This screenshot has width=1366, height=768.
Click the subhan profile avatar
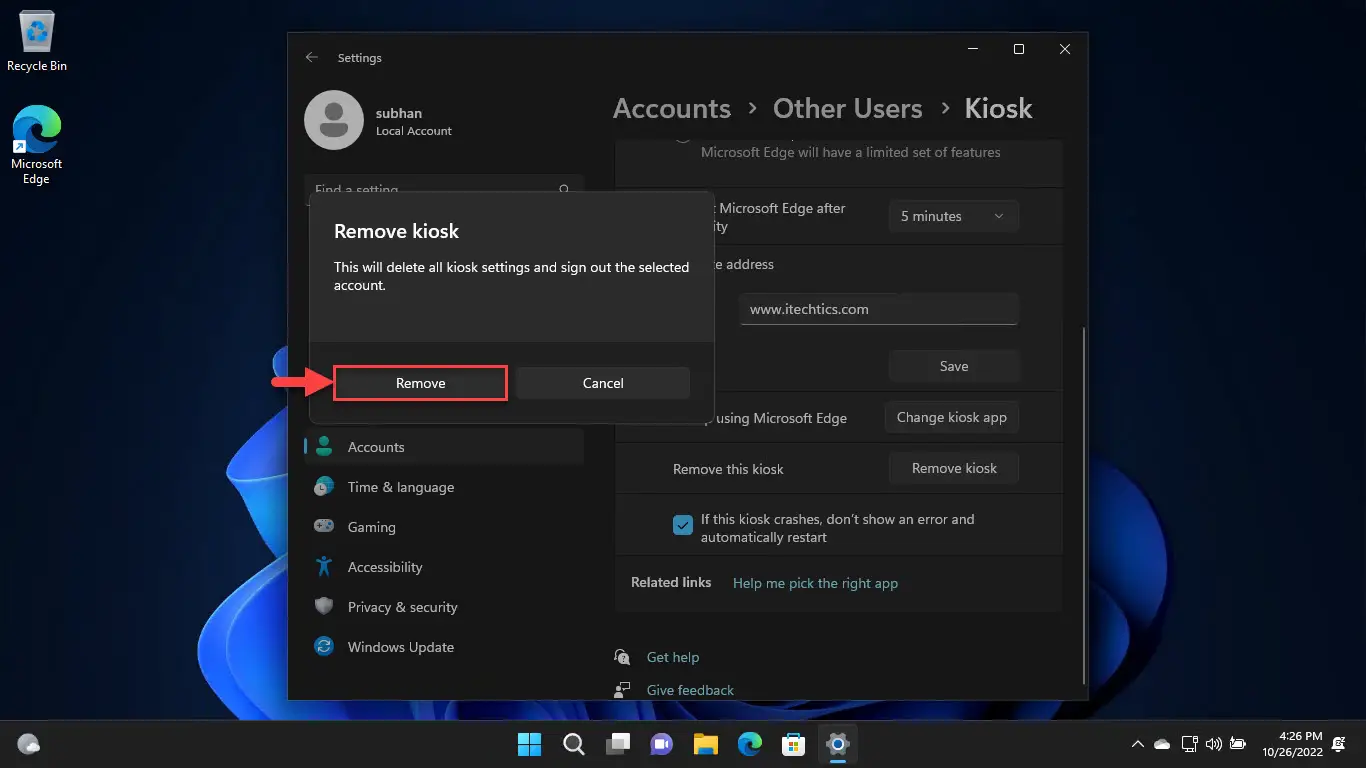coord(333,120)
